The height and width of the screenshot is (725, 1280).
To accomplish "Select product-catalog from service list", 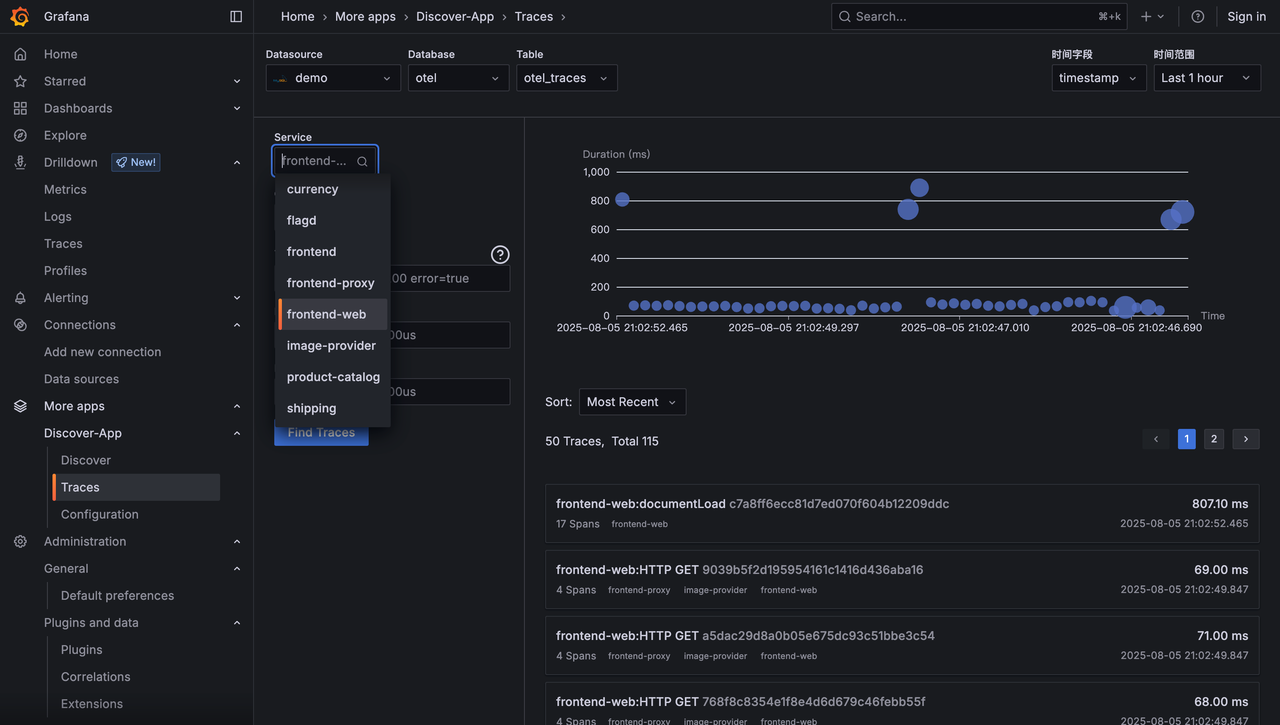I will click(x=333, y=377).
